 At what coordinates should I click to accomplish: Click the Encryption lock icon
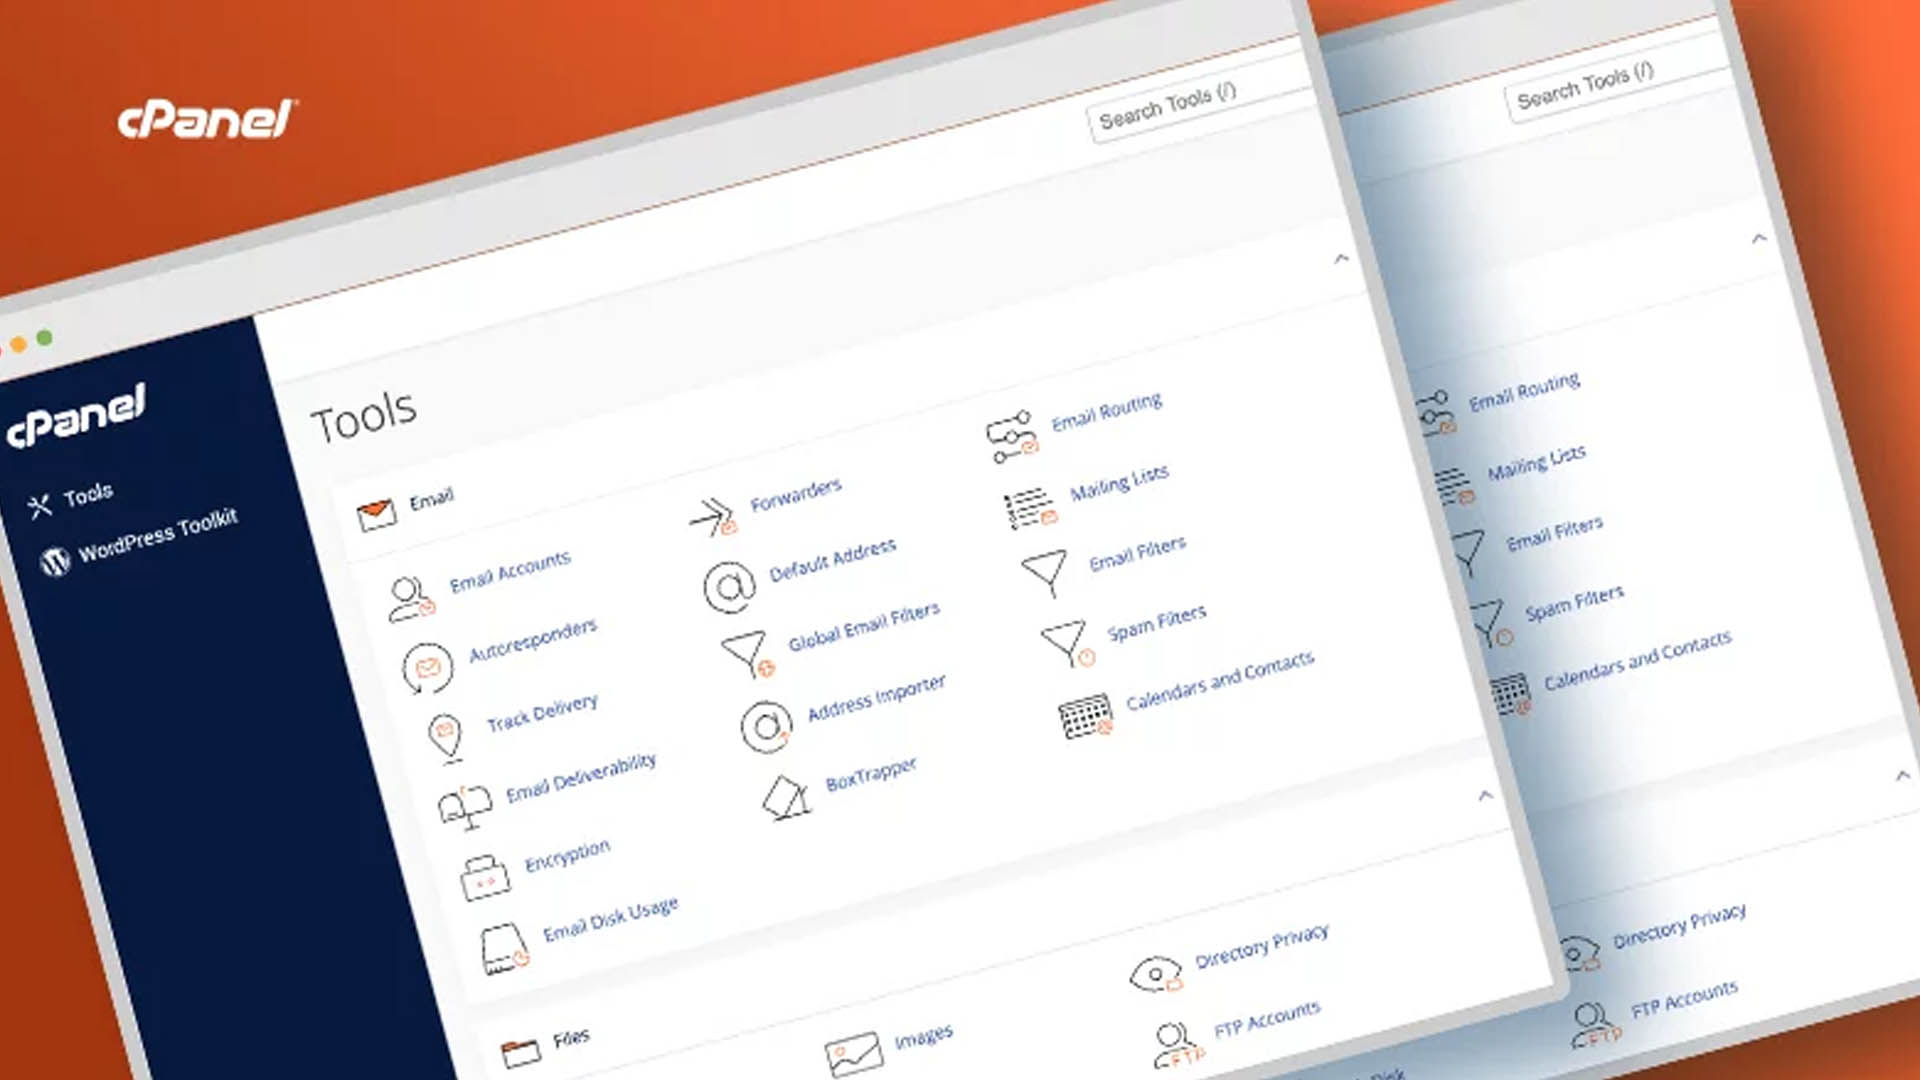[485, 878]
